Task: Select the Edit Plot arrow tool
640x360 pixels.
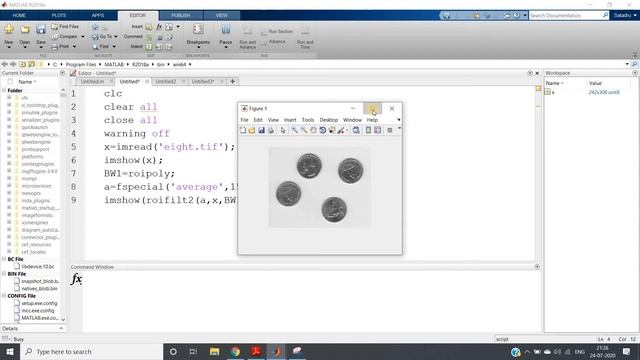Action: tap(283, 130)
